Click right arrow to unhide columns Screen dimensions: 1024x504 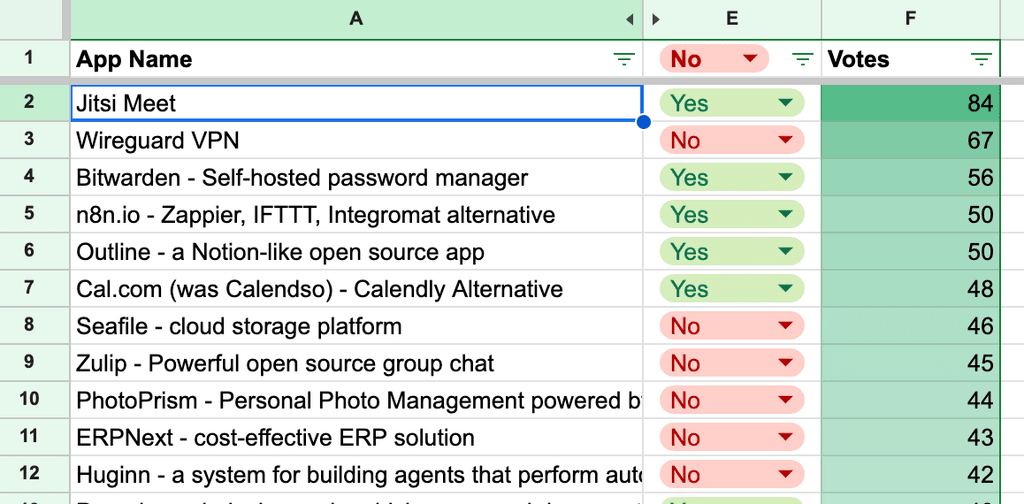656,19
